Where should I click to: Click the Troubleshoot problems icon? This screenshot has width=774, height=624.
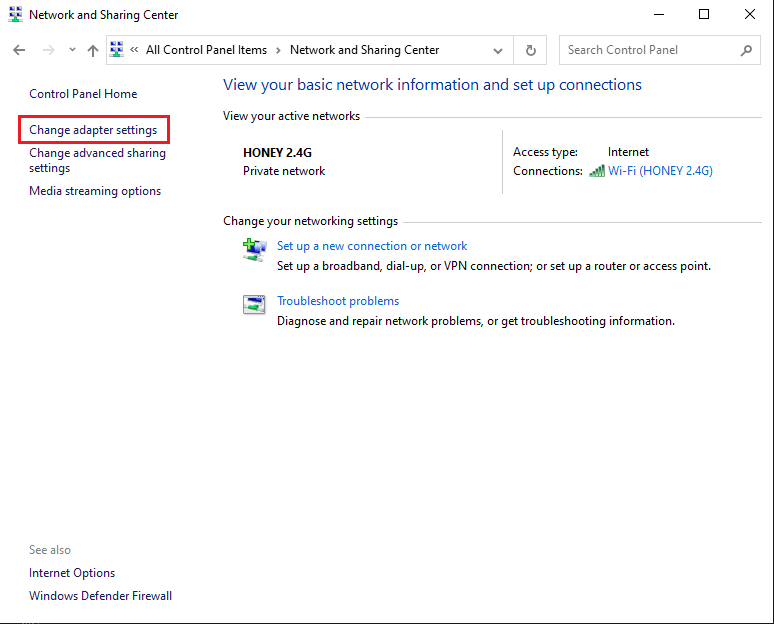click(x=254, y=305)
